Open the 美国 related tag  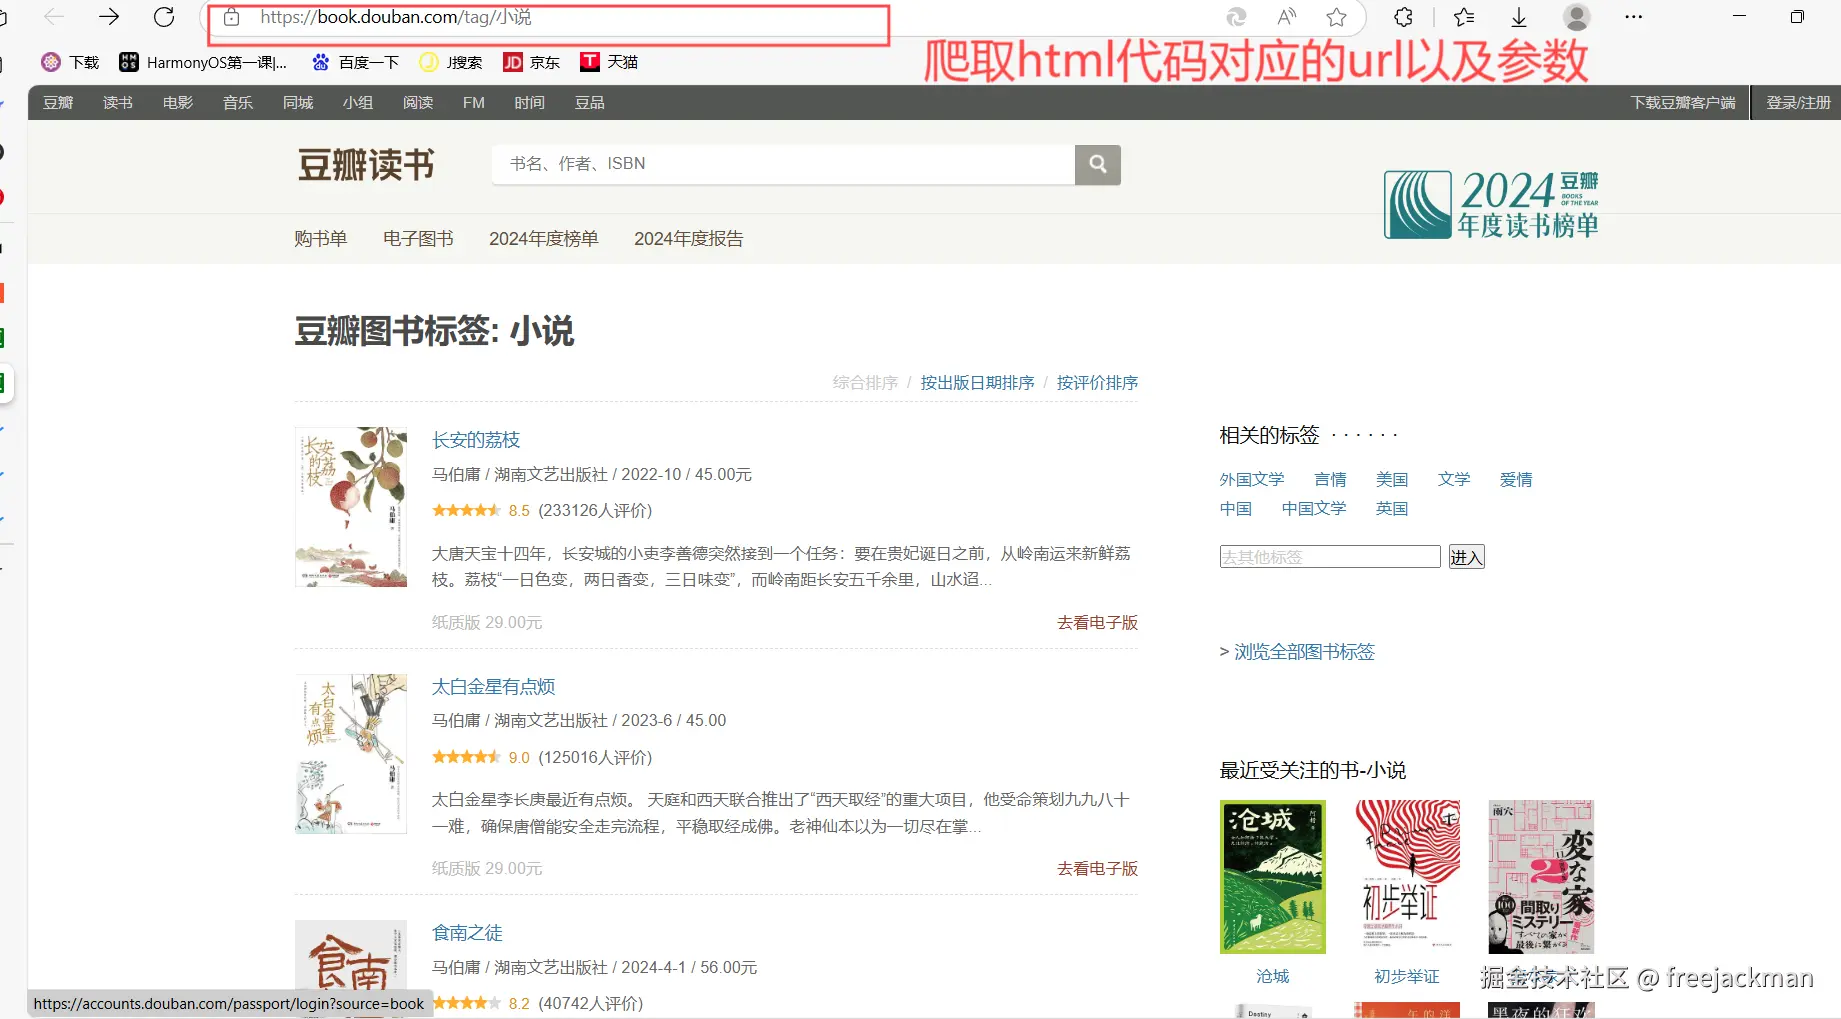1392,480
